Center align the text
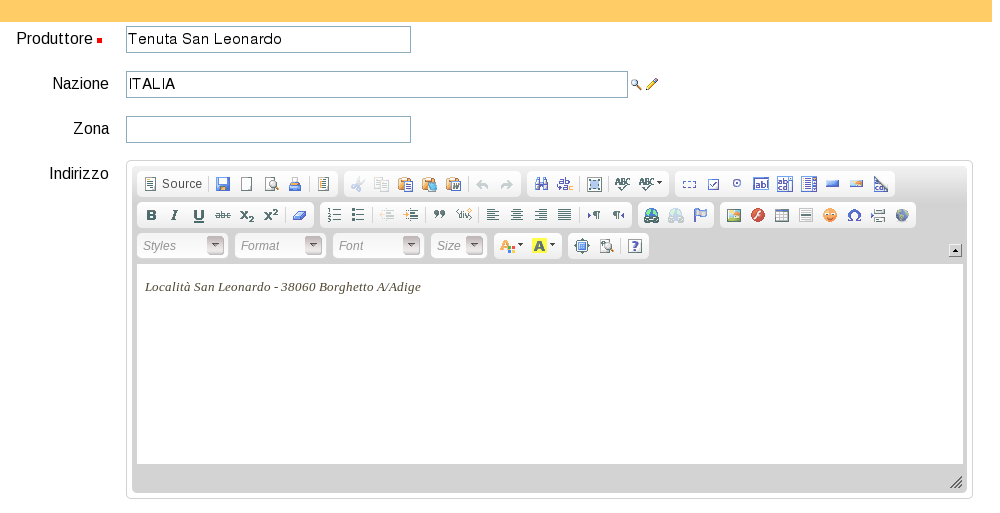The image size is (1000, 513). click(x=517, y=215)
